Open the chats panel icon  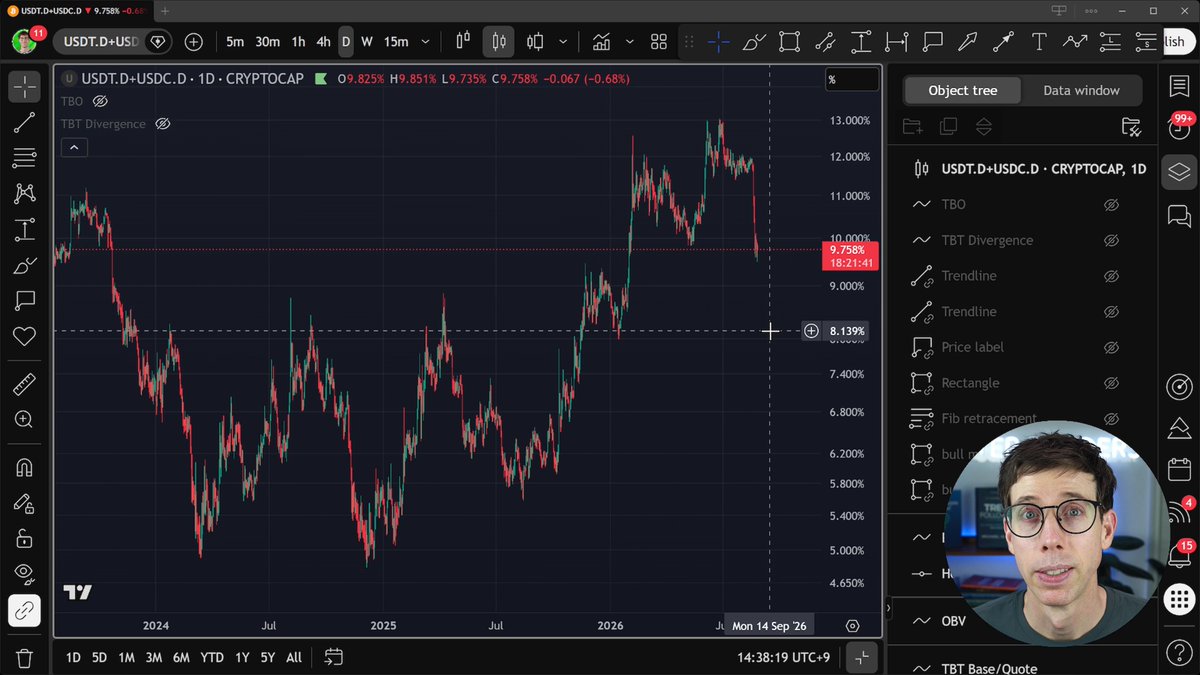(1179, 215)
